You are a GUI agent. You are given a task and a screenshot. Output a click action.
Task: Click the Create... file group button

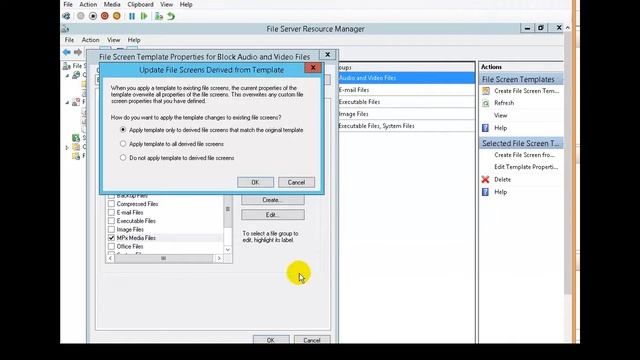(273, 200)
